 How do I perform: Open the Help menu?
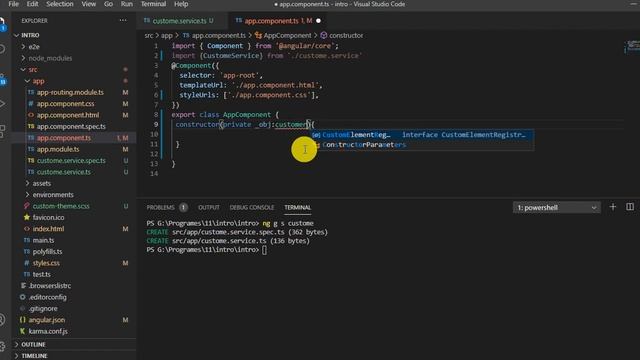point(181,4)
